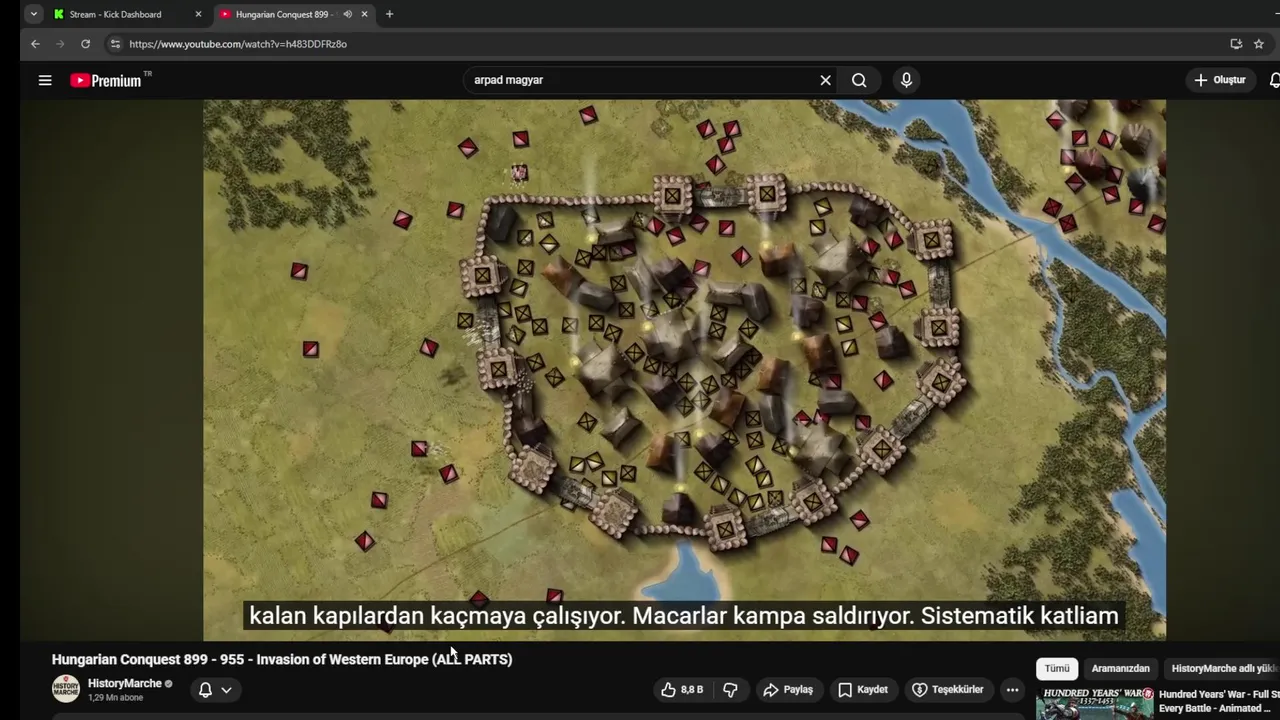Share video via Paylaş button

[788, 690]
